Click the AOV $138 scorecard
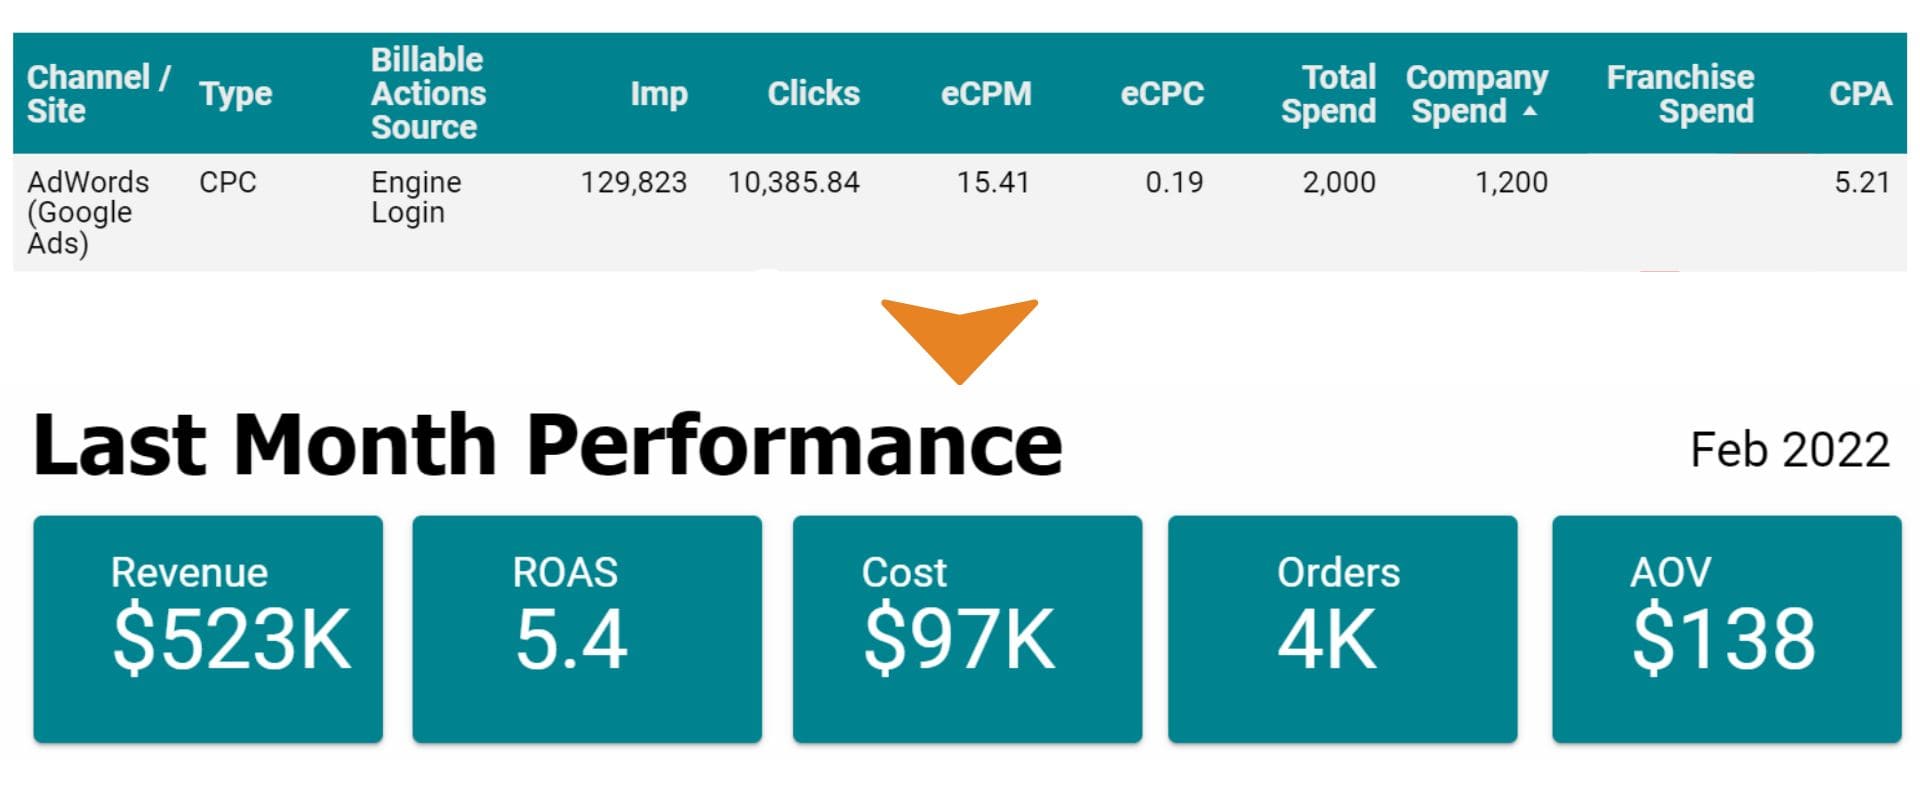 pyautogui.click(x=1726, y=629)
